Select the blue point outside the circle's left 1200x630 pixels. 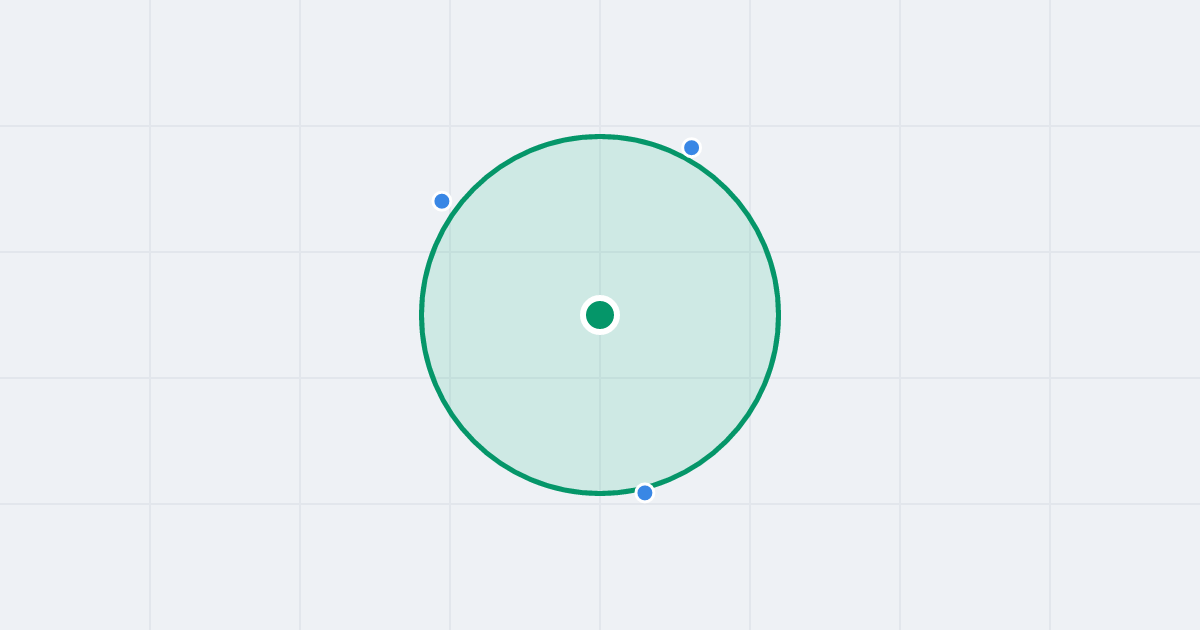pos(442,201)
